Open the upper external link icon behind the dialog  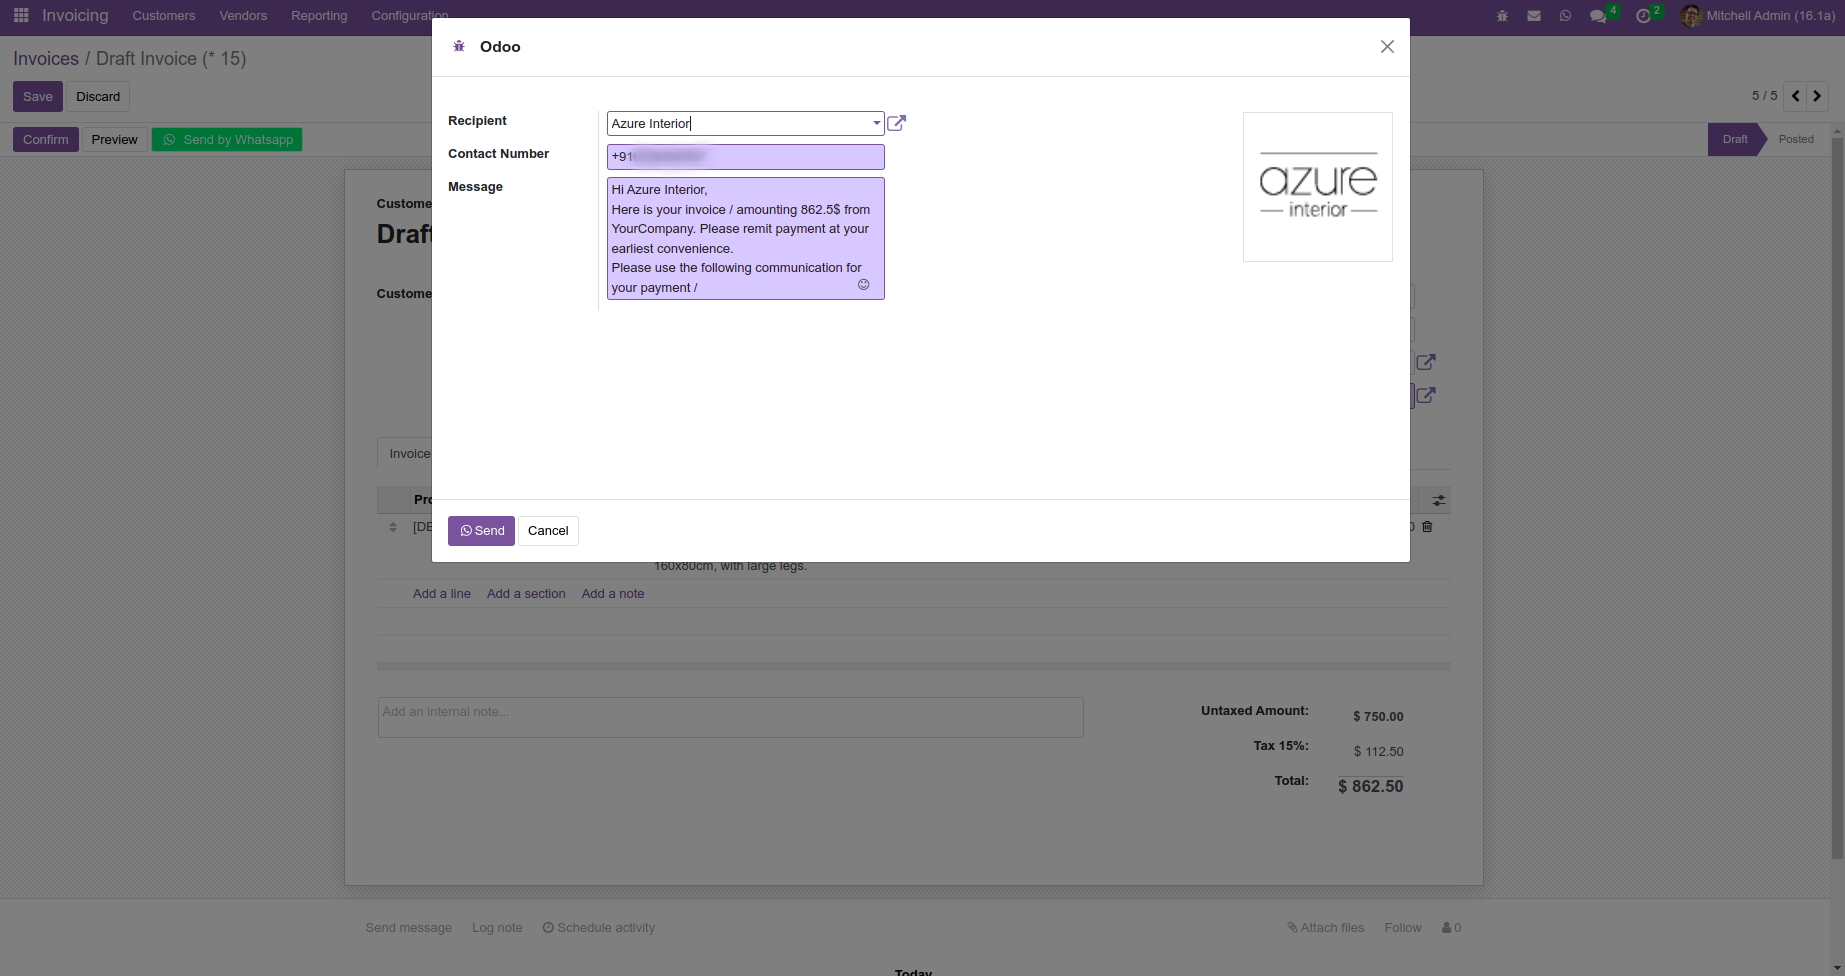tap(1426, 362)
